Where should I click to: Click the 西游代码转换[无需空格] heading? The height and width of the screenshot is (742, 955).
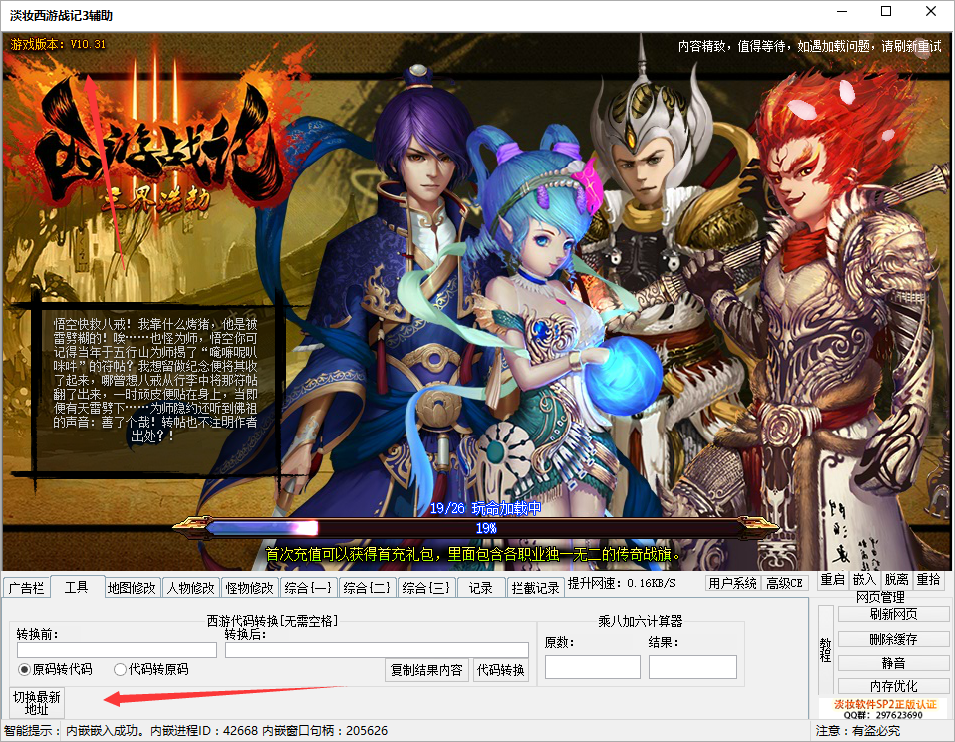(x=272, y=621)
